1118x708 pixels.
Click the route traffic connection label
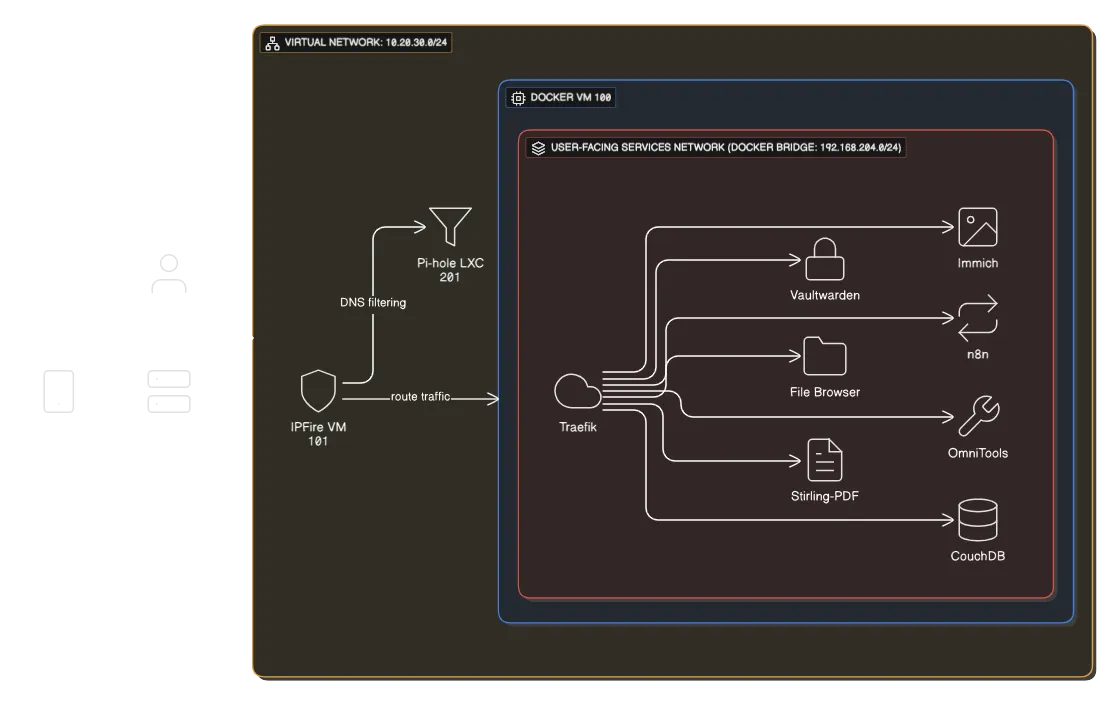coord(421,396)
